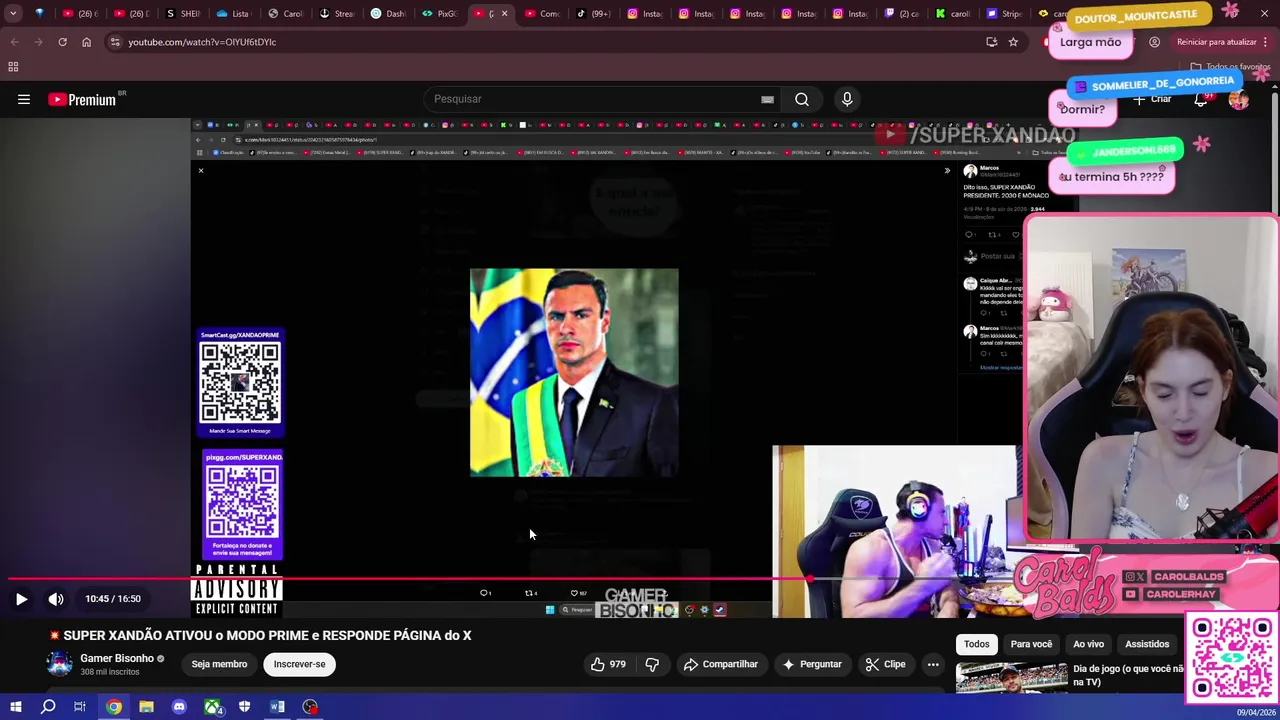Click Compartilhar share button
The width and height of the screenshot is (1280, 720).
[721, 664]
